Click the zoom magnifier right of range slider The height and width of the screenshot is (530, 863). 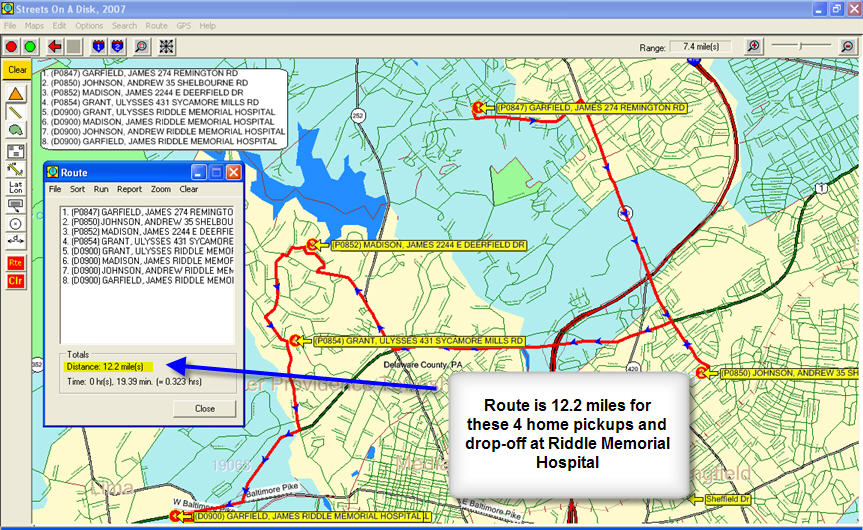coord(848,46)
